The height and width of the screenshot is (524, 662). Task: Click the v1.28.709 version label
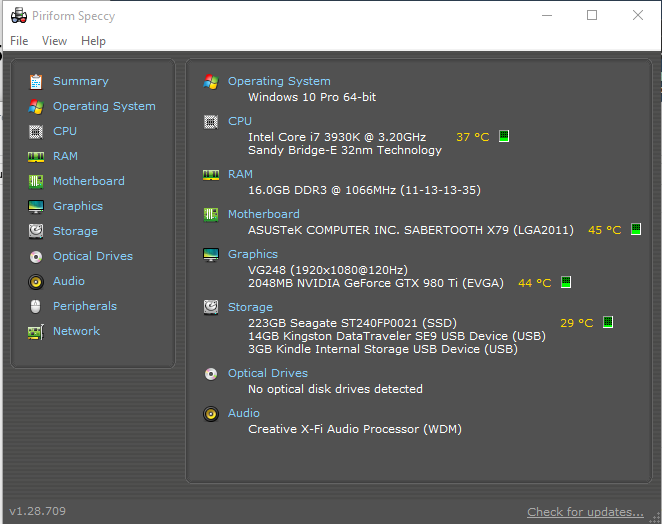[38, 511]
